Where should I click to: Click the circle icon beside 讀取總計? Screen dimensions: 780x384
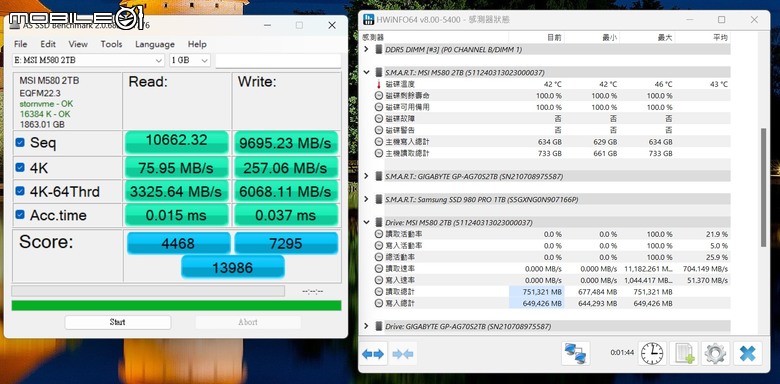[x=379, y=291]
